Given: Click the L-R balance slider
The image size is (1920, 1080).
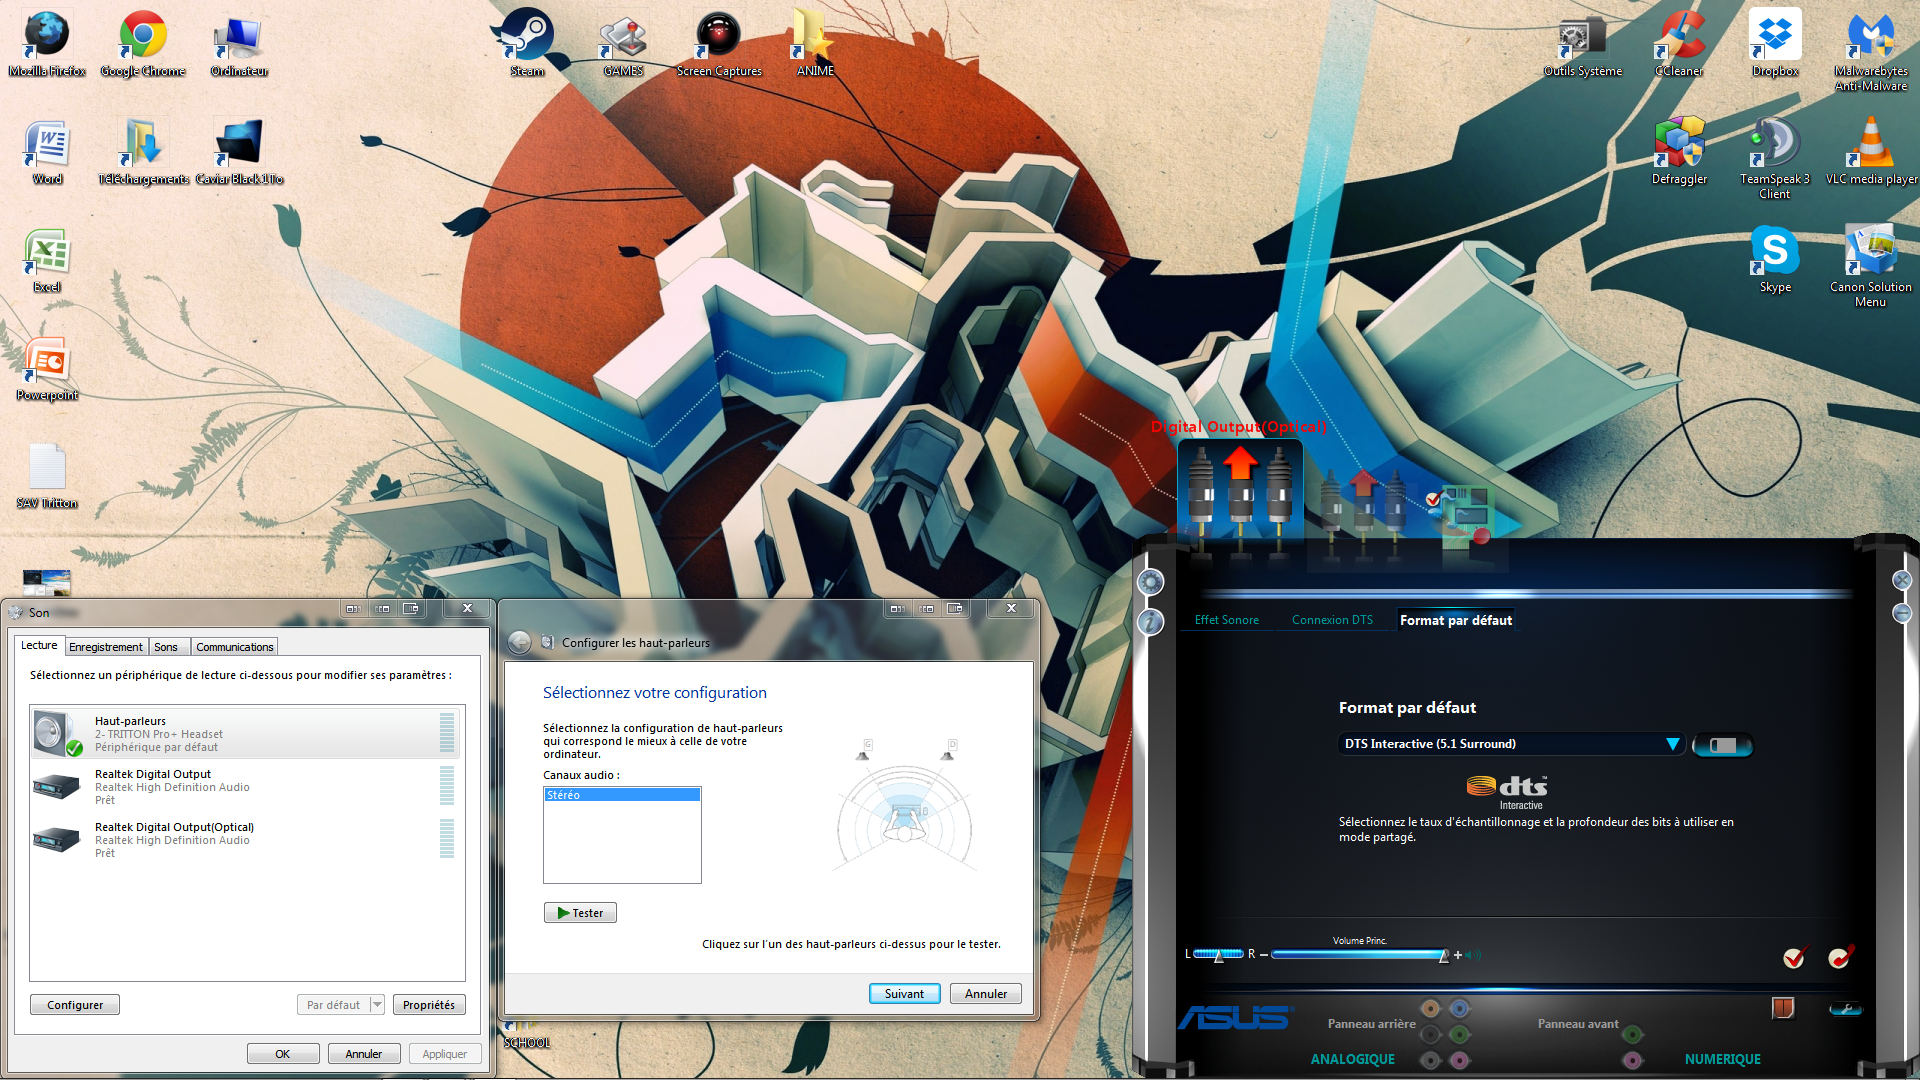Looking at the screenshot, I should [1218, 955].
